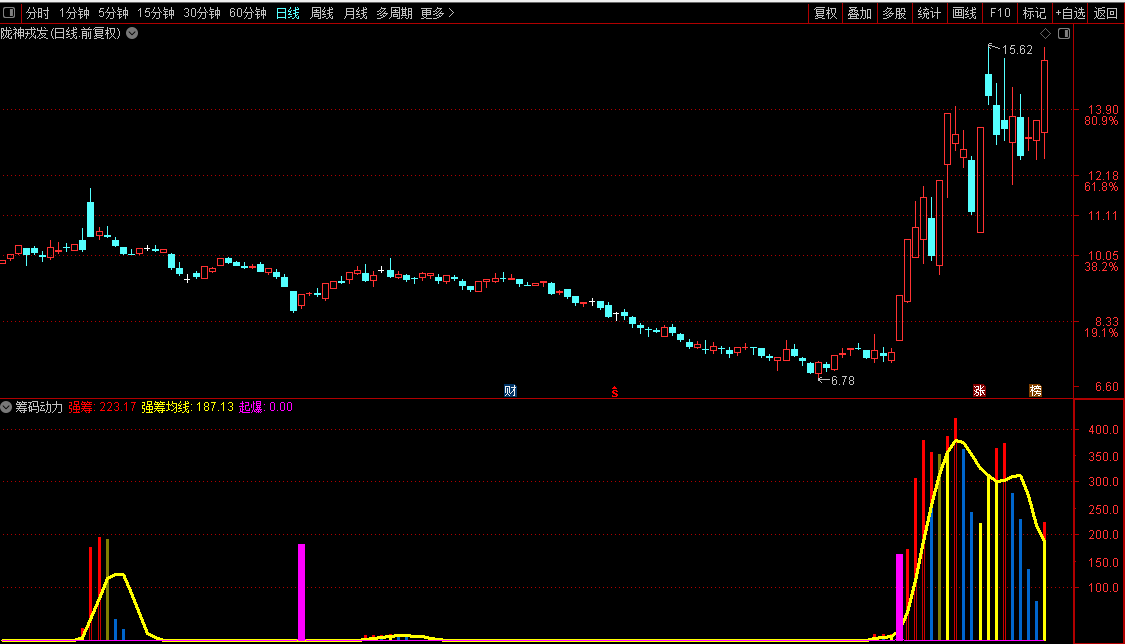Click the 200.0 indicator axis label
The image size is (1125, 644).
point(1103,534)
